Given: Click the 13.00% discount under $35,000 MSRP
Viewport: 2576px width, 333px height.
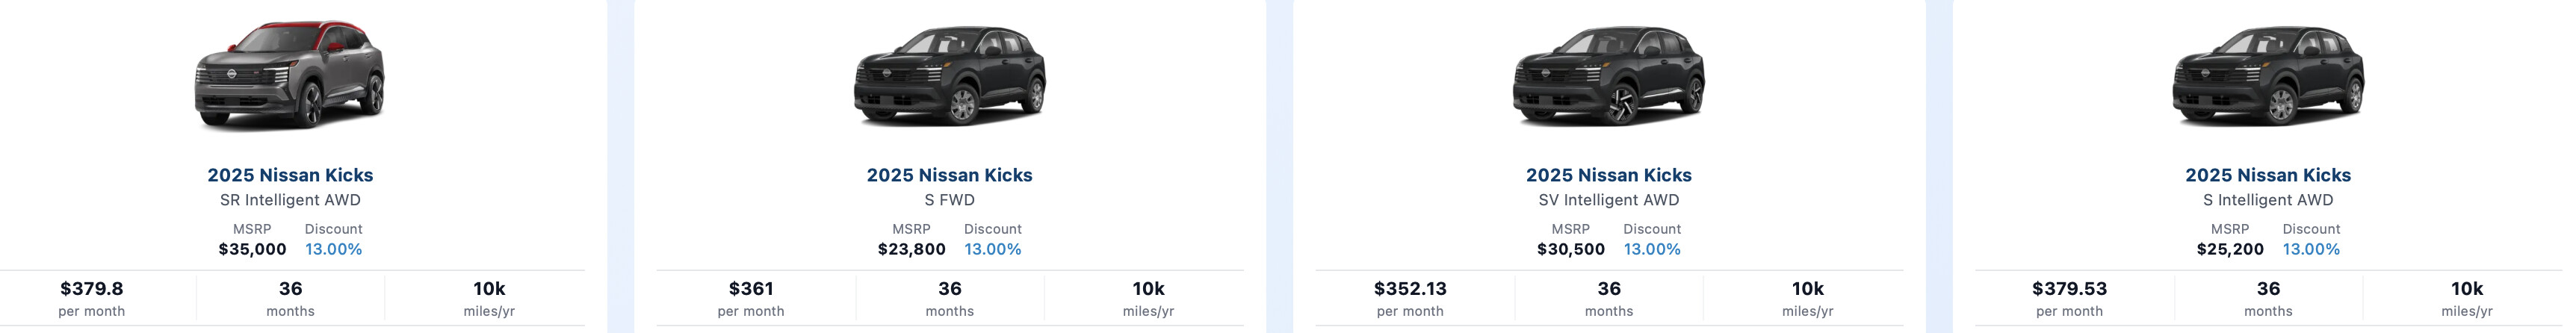Looking at the screenshot, I should pyautogui.click(x=333, y=249).
